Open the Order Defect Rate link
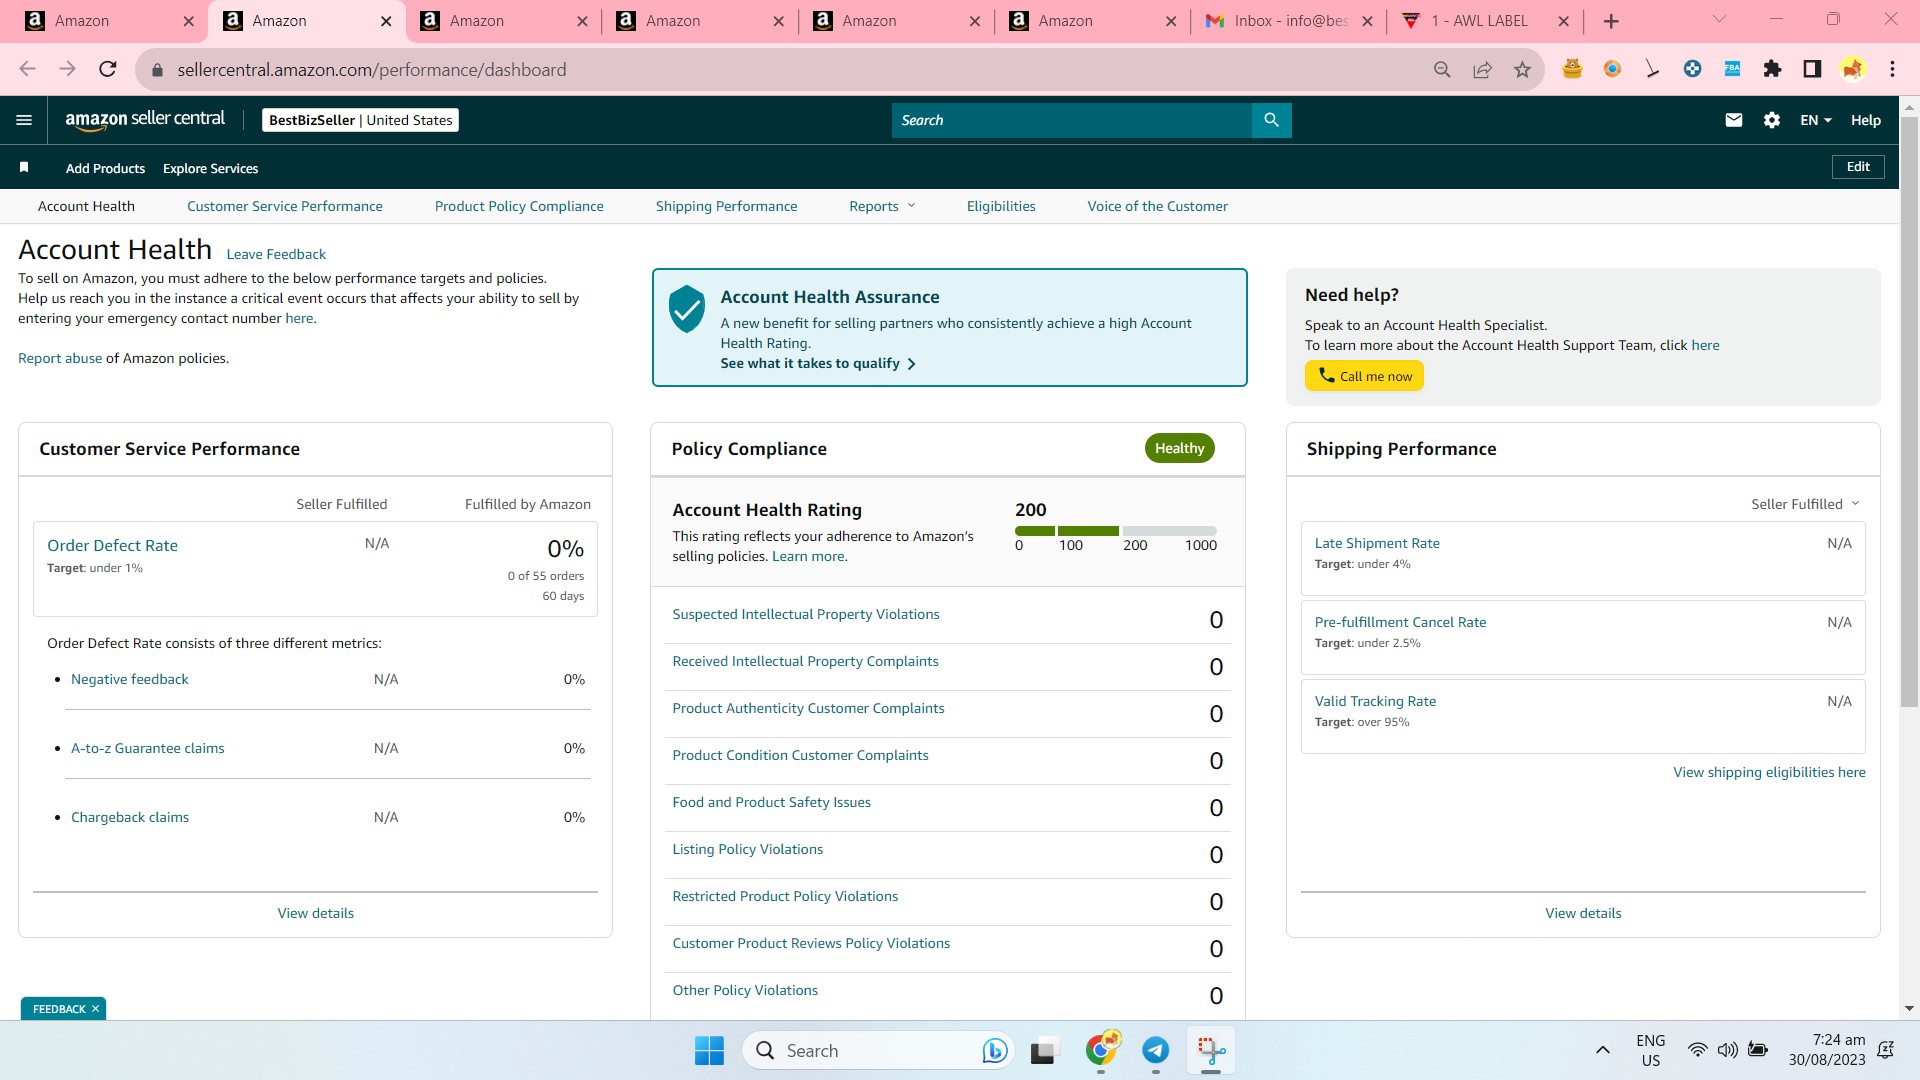The image size is (1920, 1080). [112, 545]
